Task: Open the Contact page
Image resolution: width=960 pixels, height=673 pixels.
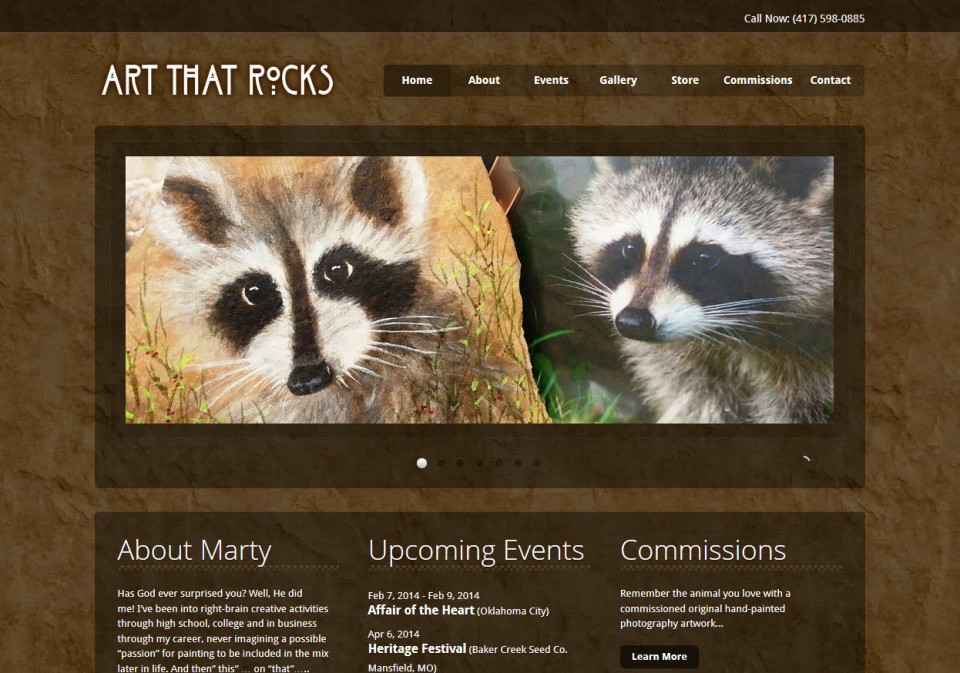Action: [830, 80]
